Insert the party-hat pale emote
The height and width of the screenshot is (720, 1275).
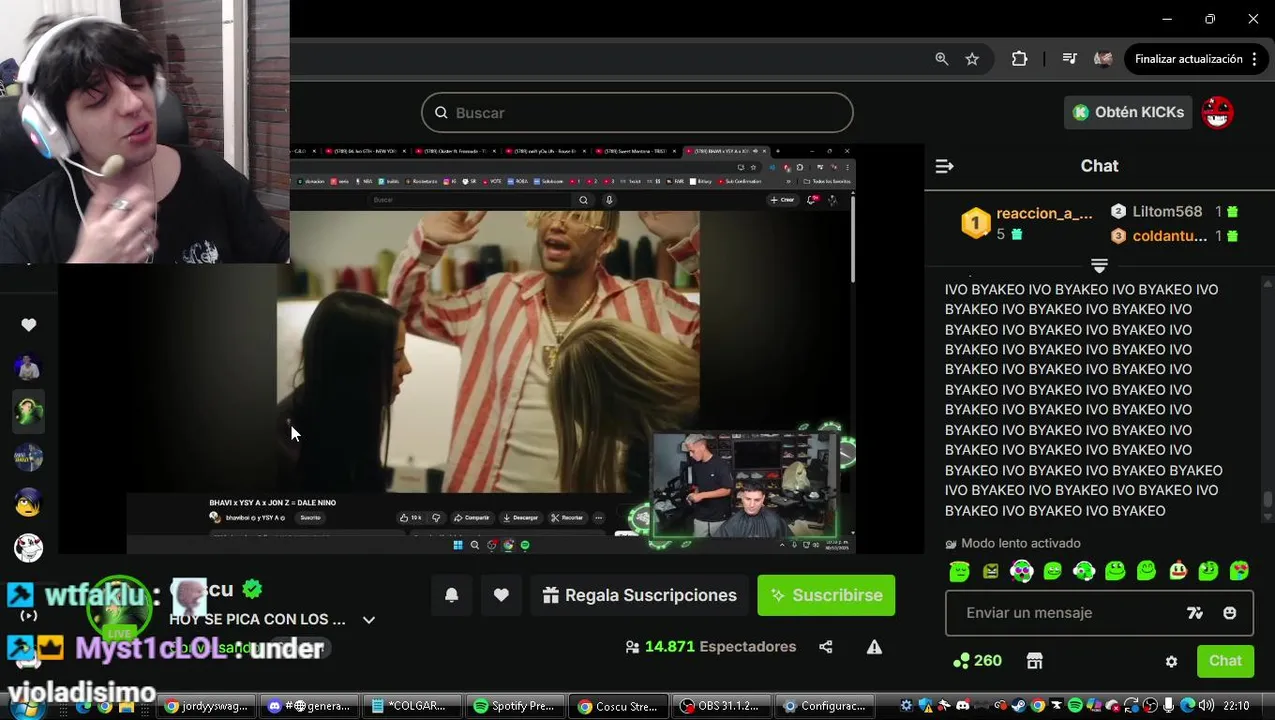click(x=1178, y=571)
